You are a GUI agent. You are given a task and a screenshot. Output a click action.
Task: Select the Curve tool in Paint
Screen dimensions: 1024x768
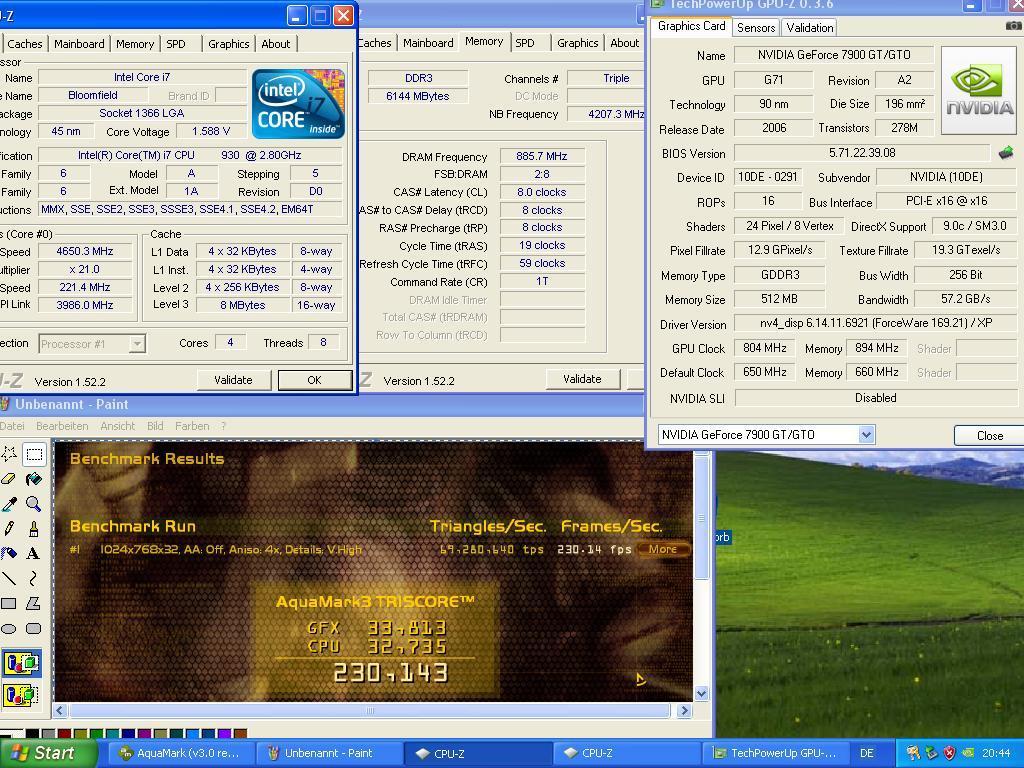[34, 578]
